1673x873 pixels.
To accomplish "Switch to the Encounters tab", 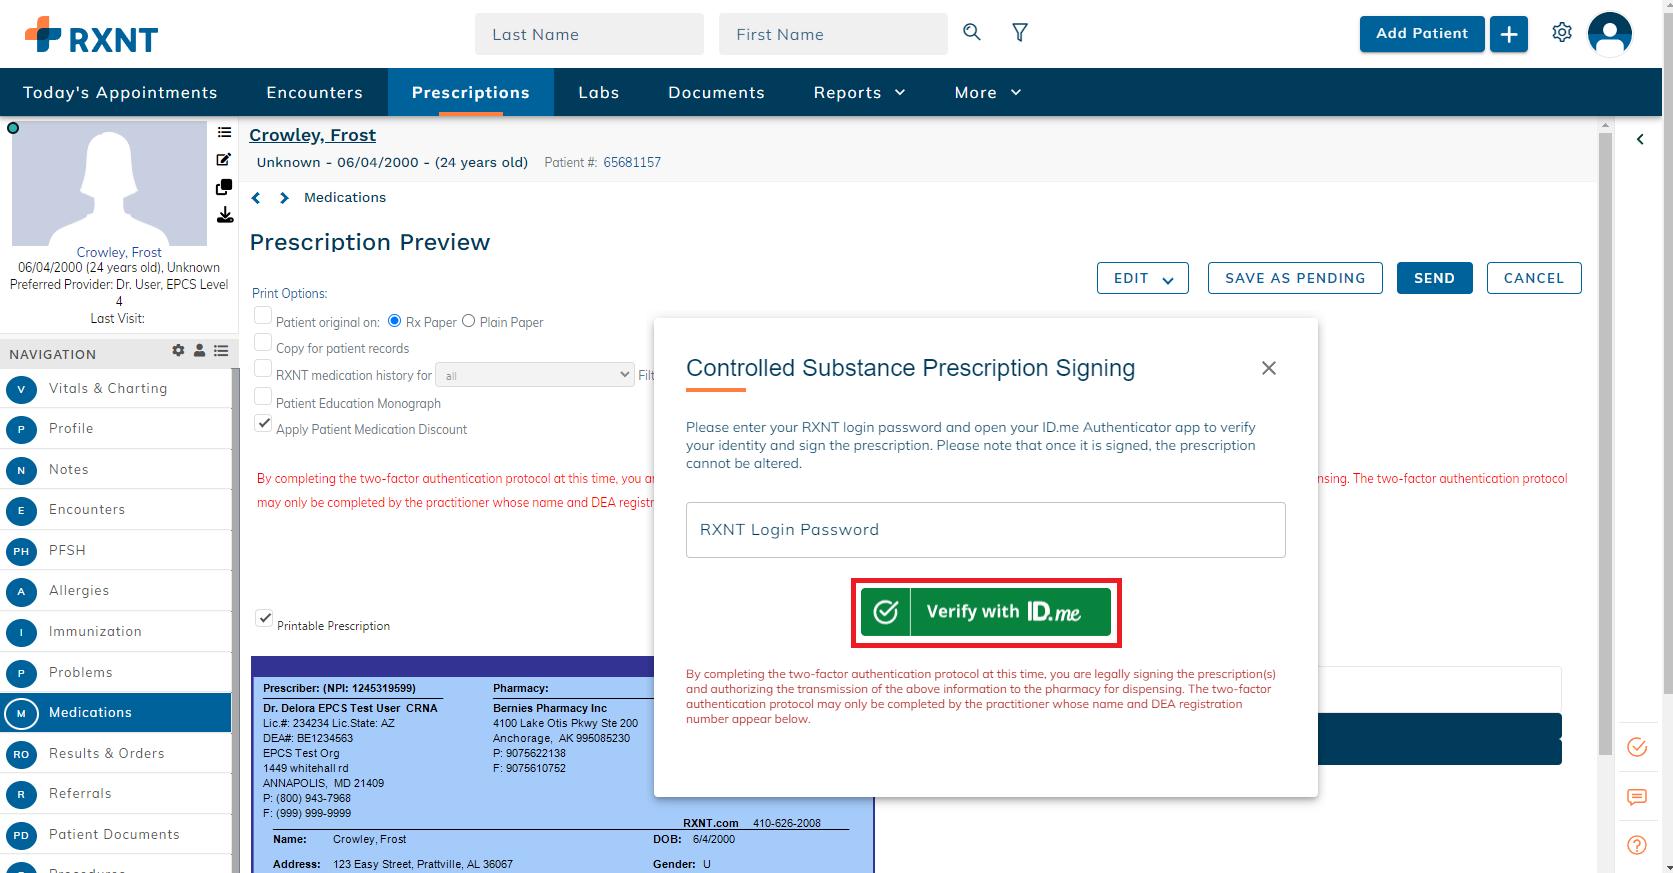I will click(x=314, y=92).
